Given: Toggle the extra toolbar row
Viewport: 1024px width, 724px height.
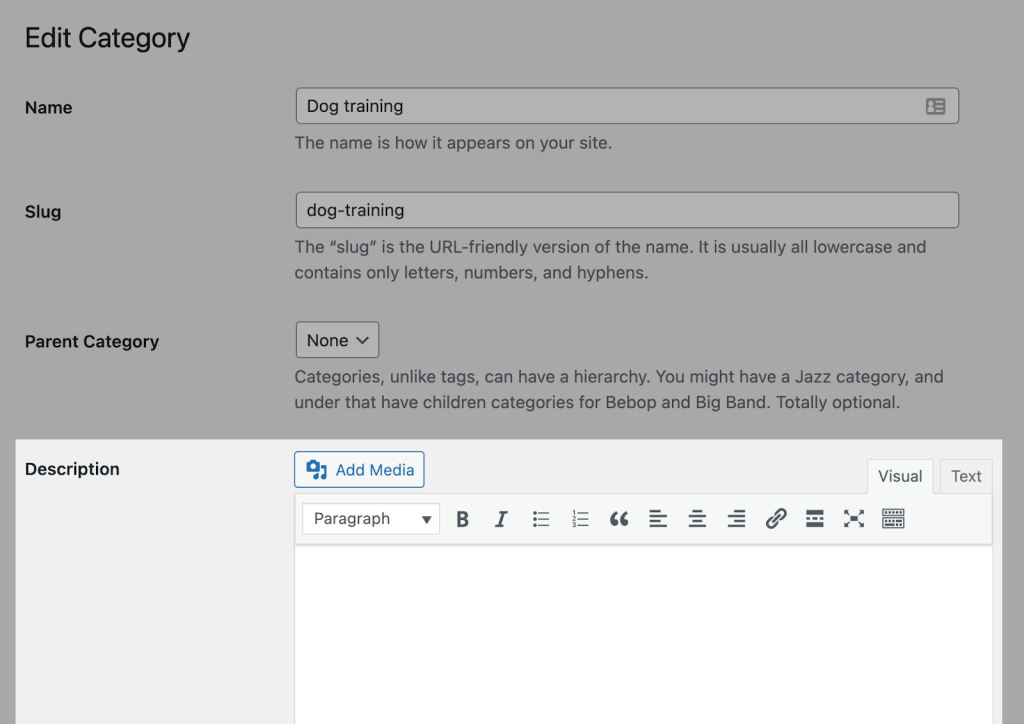Looking at the screenshot, I should click(893, 519).
